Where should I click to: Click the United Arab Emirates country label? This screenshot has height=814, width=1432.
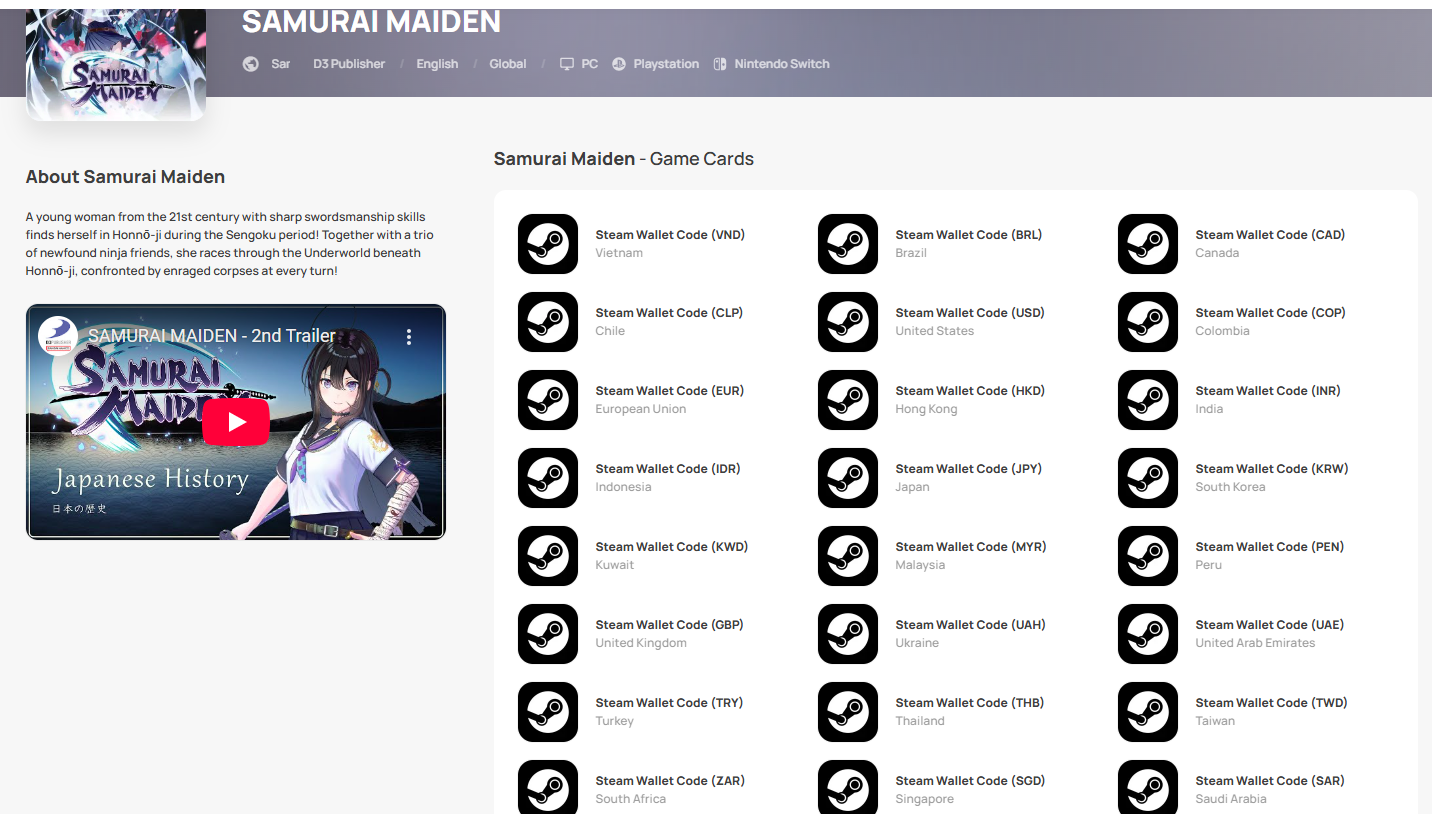pos(1255,643)
